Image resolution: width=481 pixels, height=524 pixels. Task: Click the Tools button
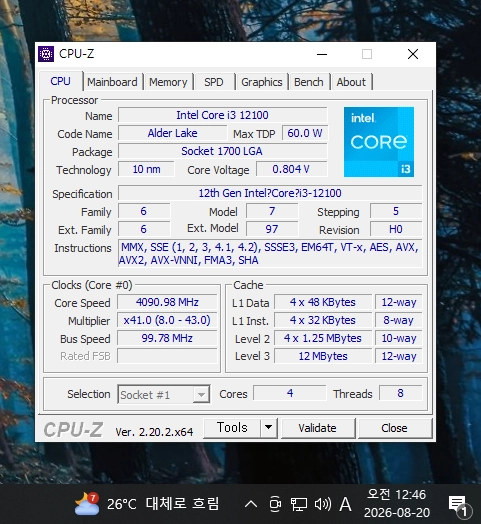[x=232, y=428]
